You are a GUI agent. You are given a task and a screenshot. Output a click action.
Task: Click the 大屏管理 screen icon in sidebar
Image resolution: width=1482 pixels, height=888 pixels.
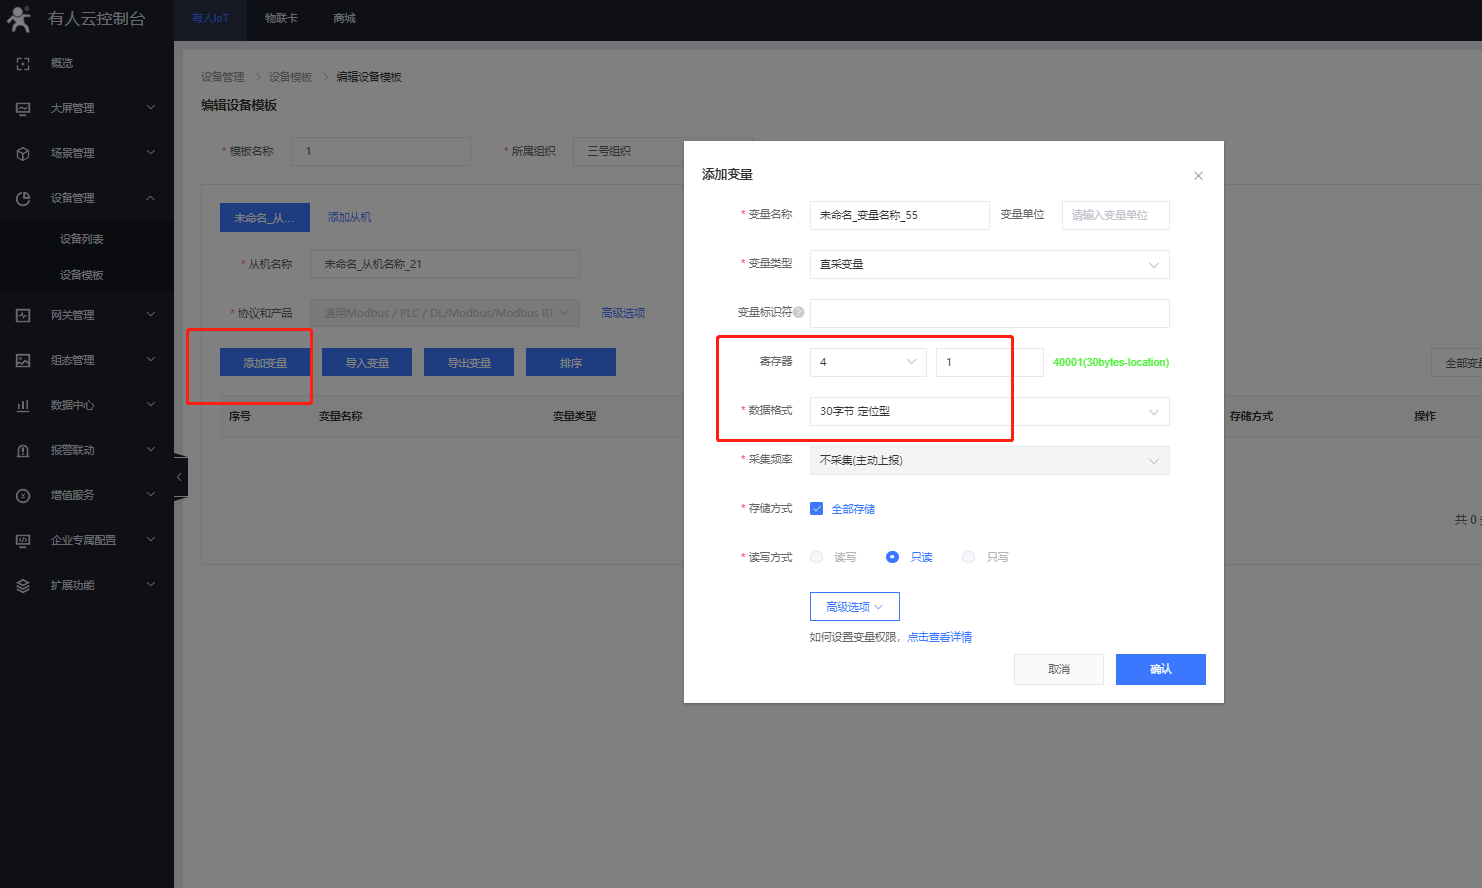click(x=23, y=108)
